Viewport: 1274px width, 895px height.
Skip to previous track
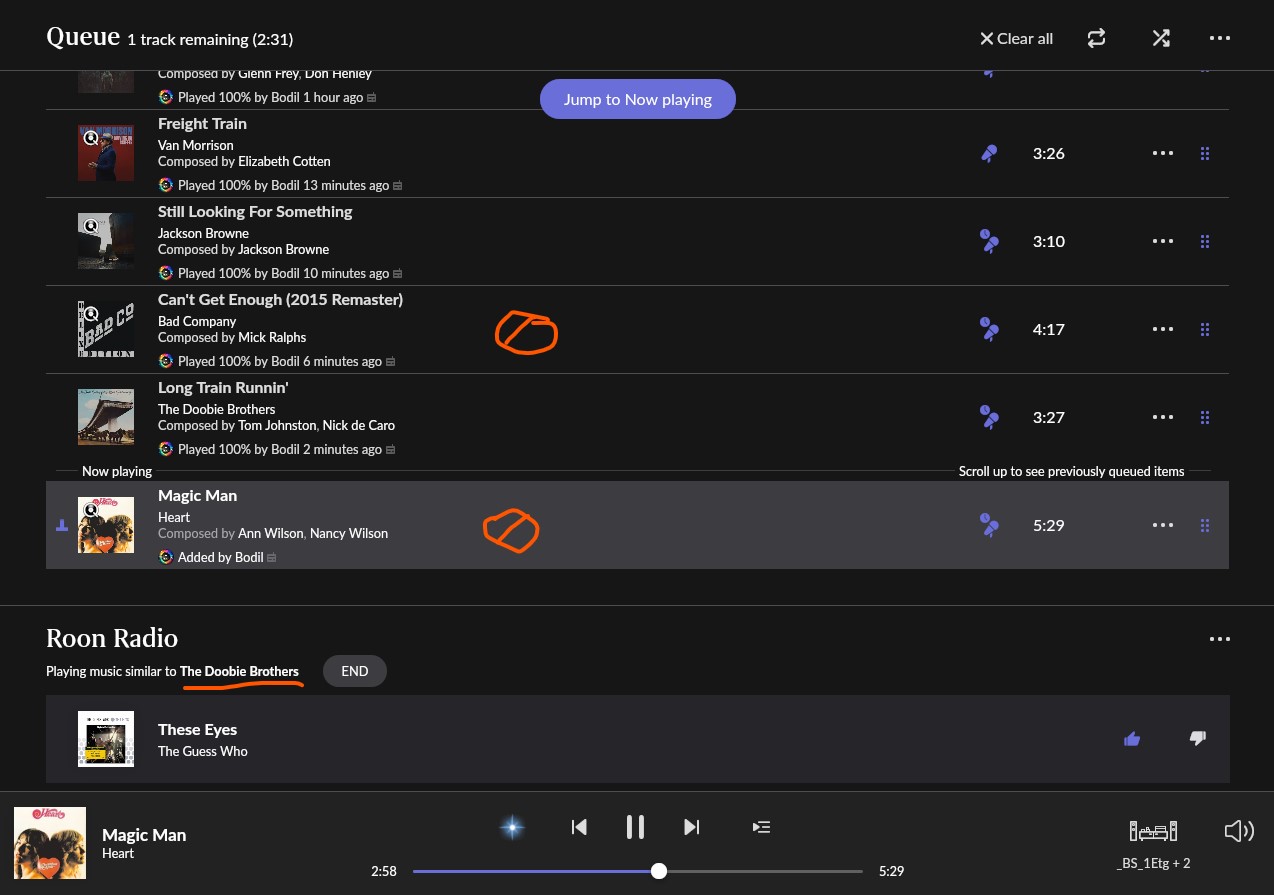(579, 827)
